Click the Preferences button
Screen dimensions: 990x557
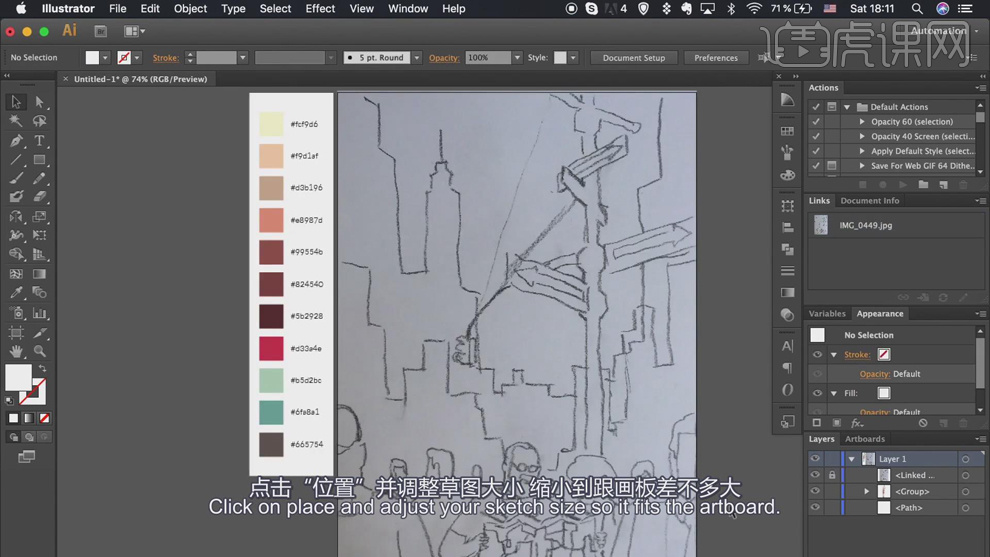(716, 58)
